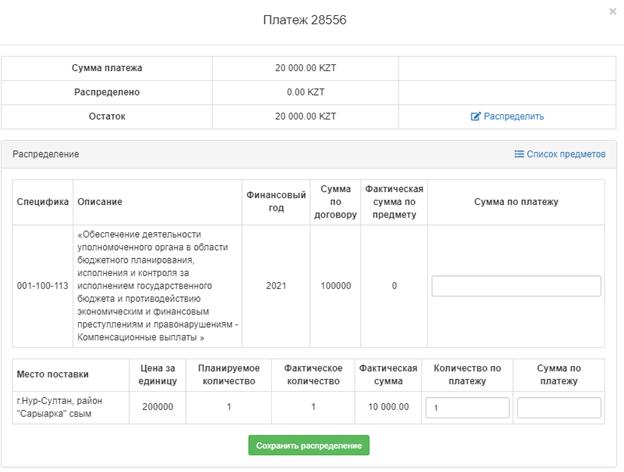
Task: Click the edit icon beside Распределить
Action: coord(476,117)
